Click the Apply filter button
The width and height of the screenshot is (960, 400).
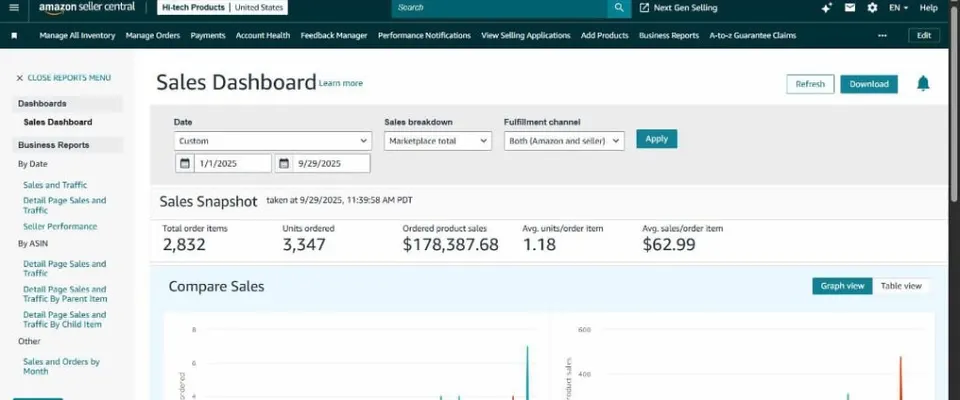pyautogui.click(x=656, y=138)
